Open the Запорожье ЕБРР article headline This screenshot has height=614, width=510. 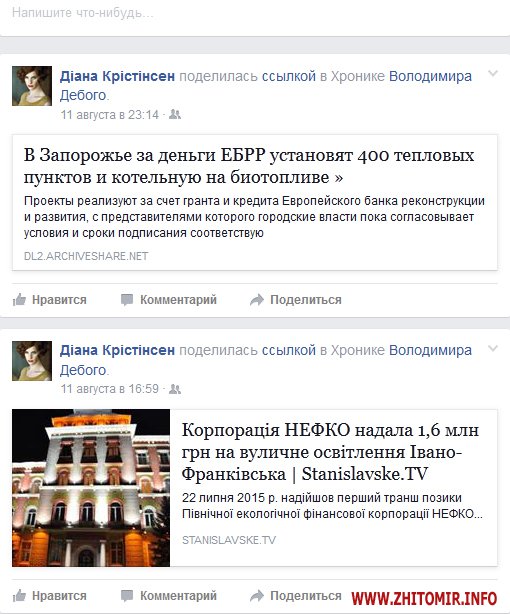point(249,166)
